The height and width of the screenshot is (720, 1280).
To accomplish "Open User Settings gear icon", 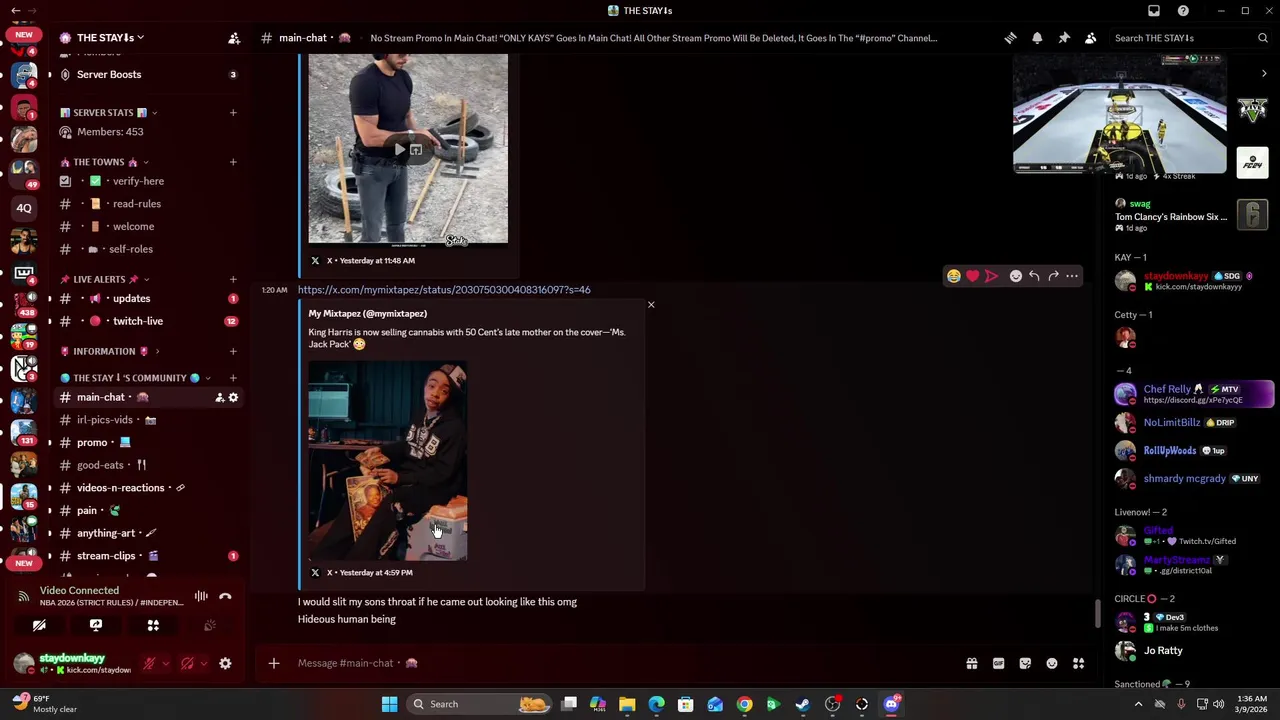I will [225, 663].
